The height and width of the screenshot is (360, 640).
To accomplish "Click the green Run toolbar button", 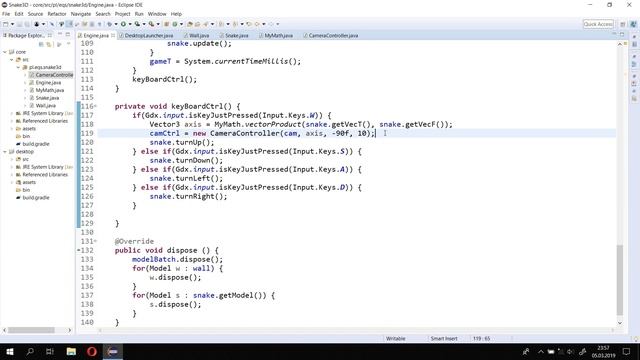I will [x=123, y=24].
